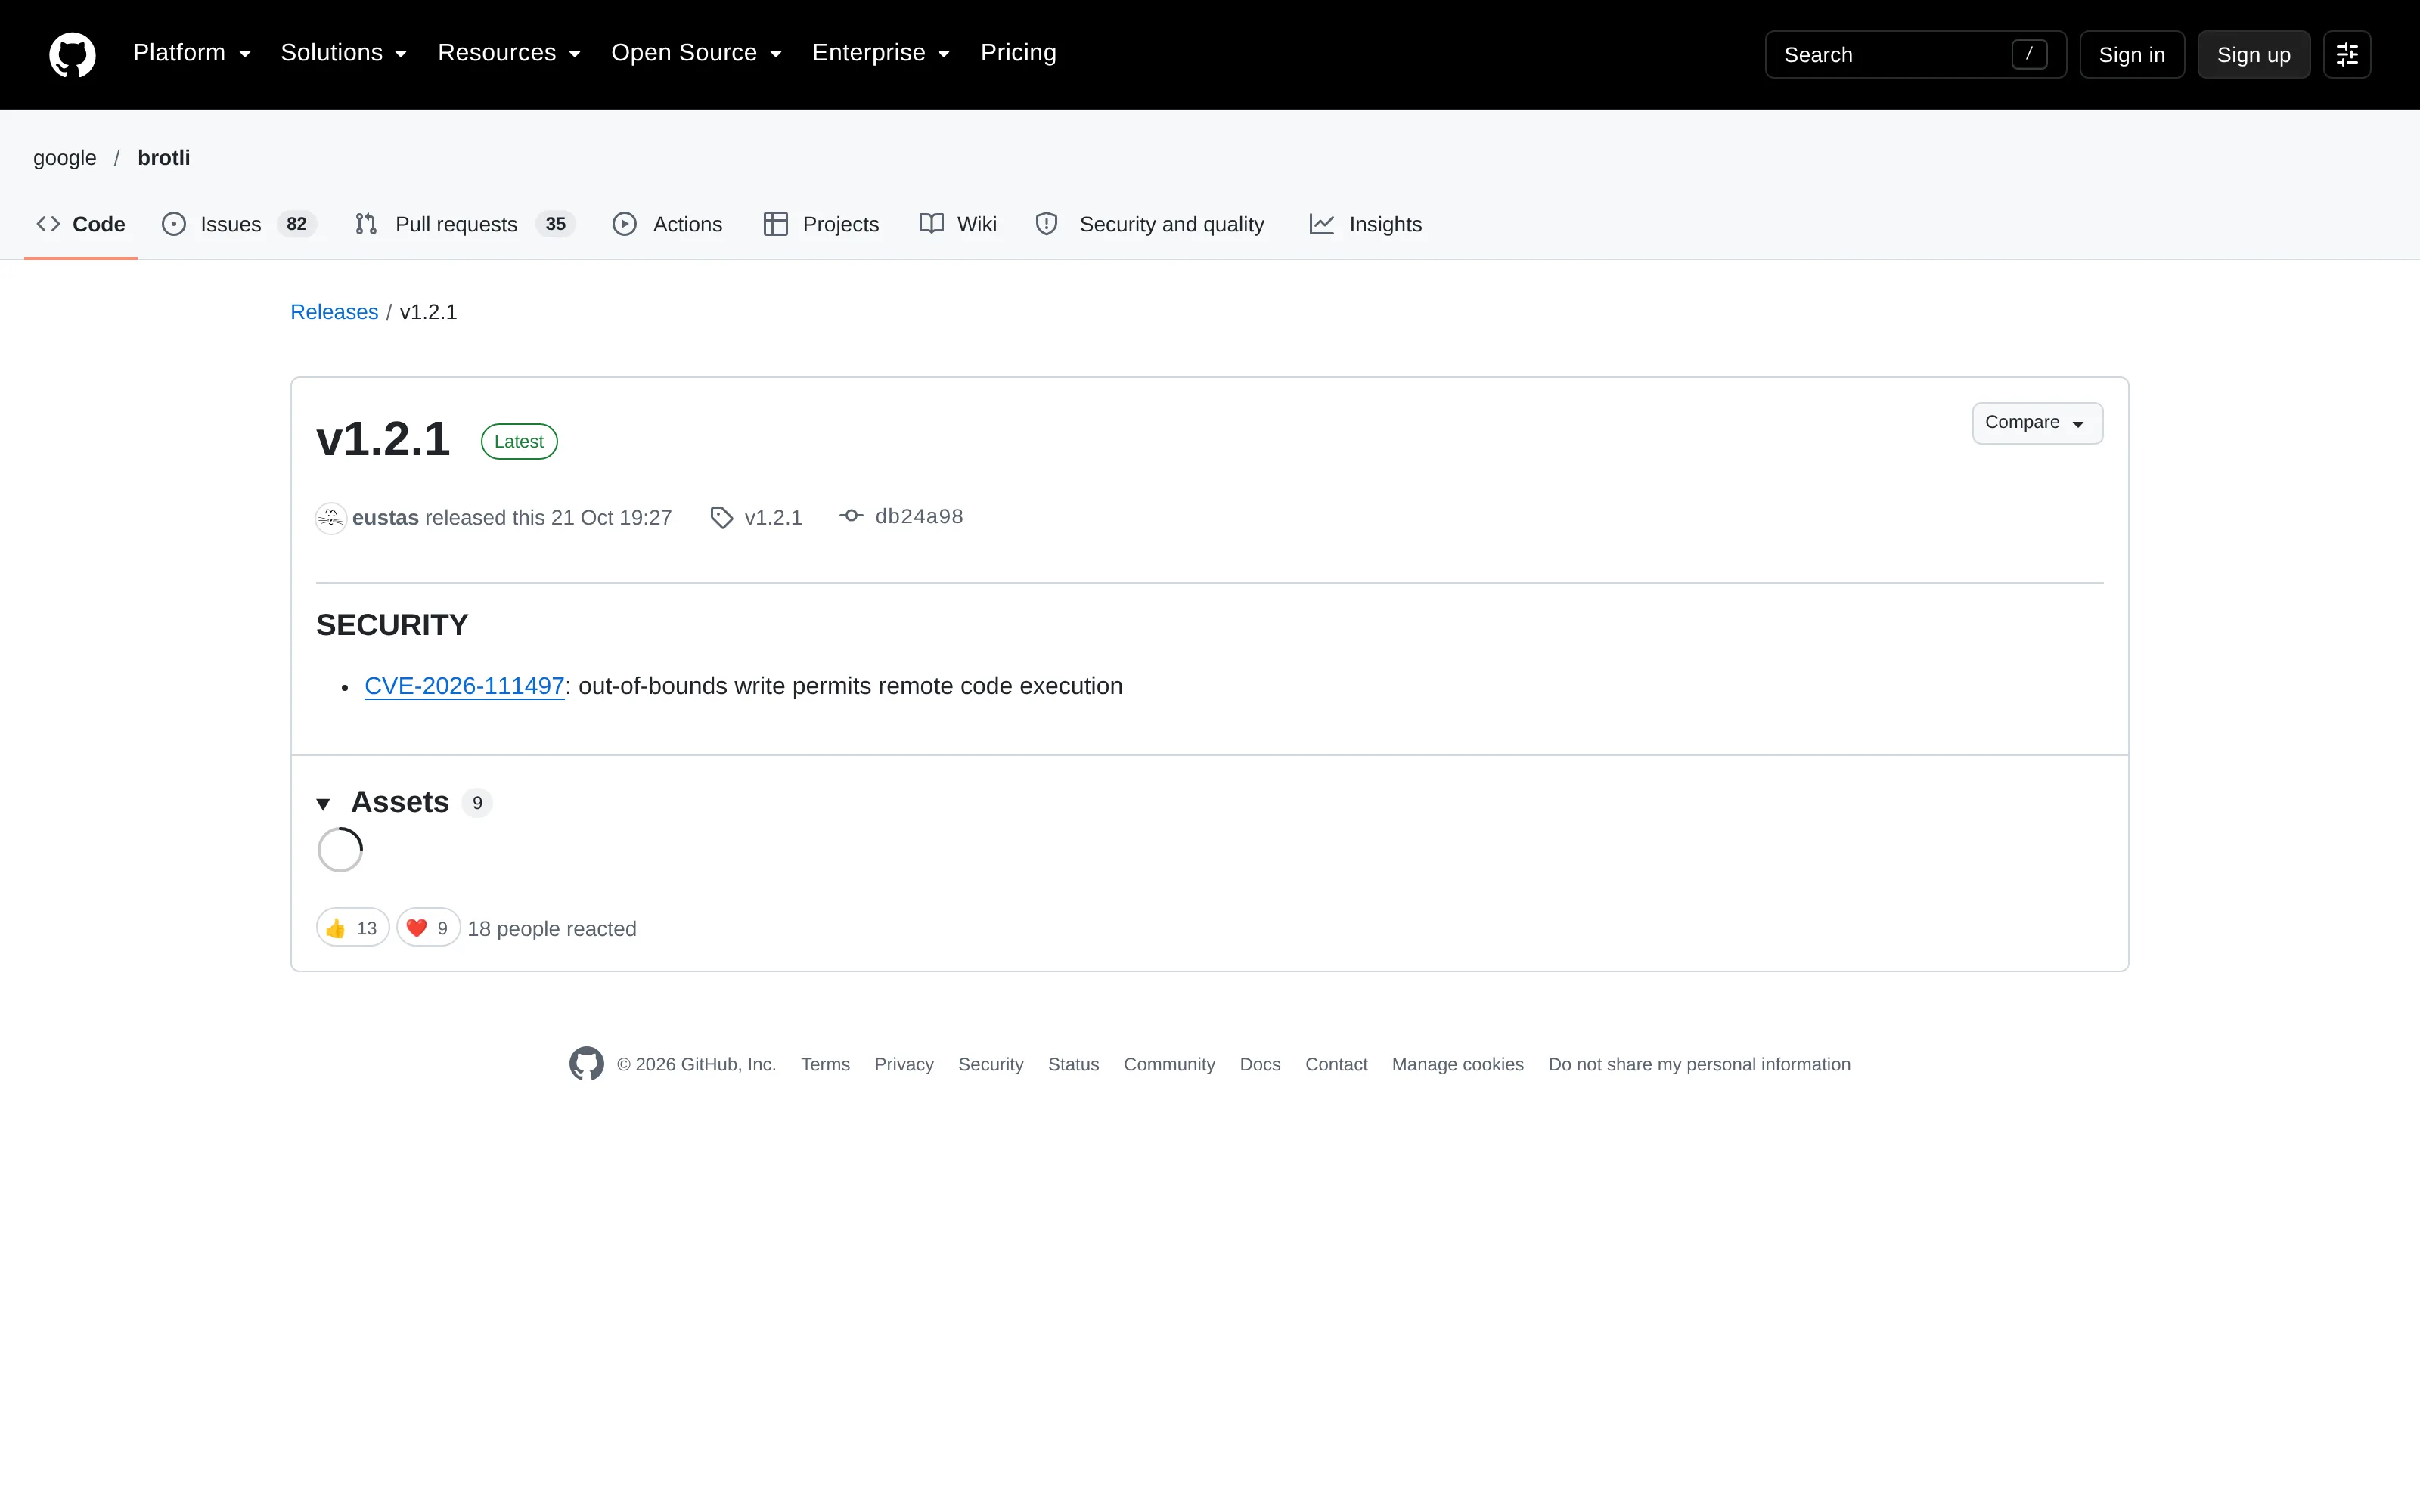
Task: Expand the Enterprise menu
Action: click(x=880, y=53)
